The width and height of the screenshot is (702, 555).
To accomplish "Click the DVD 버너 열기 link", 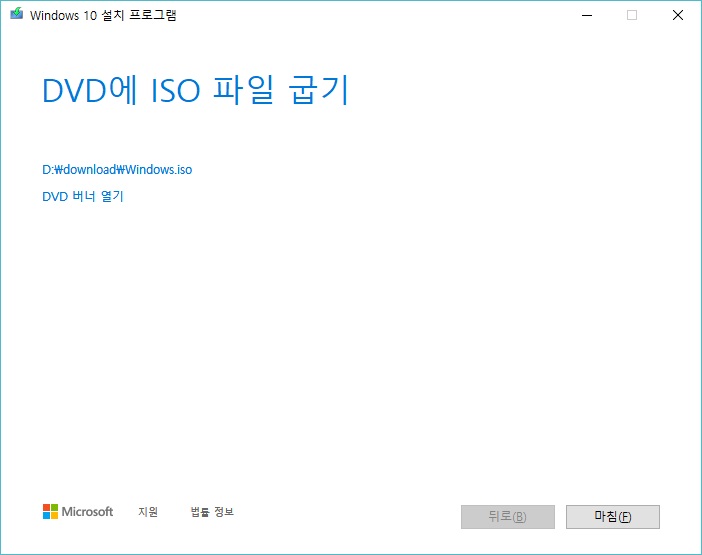I will (82, 196).
